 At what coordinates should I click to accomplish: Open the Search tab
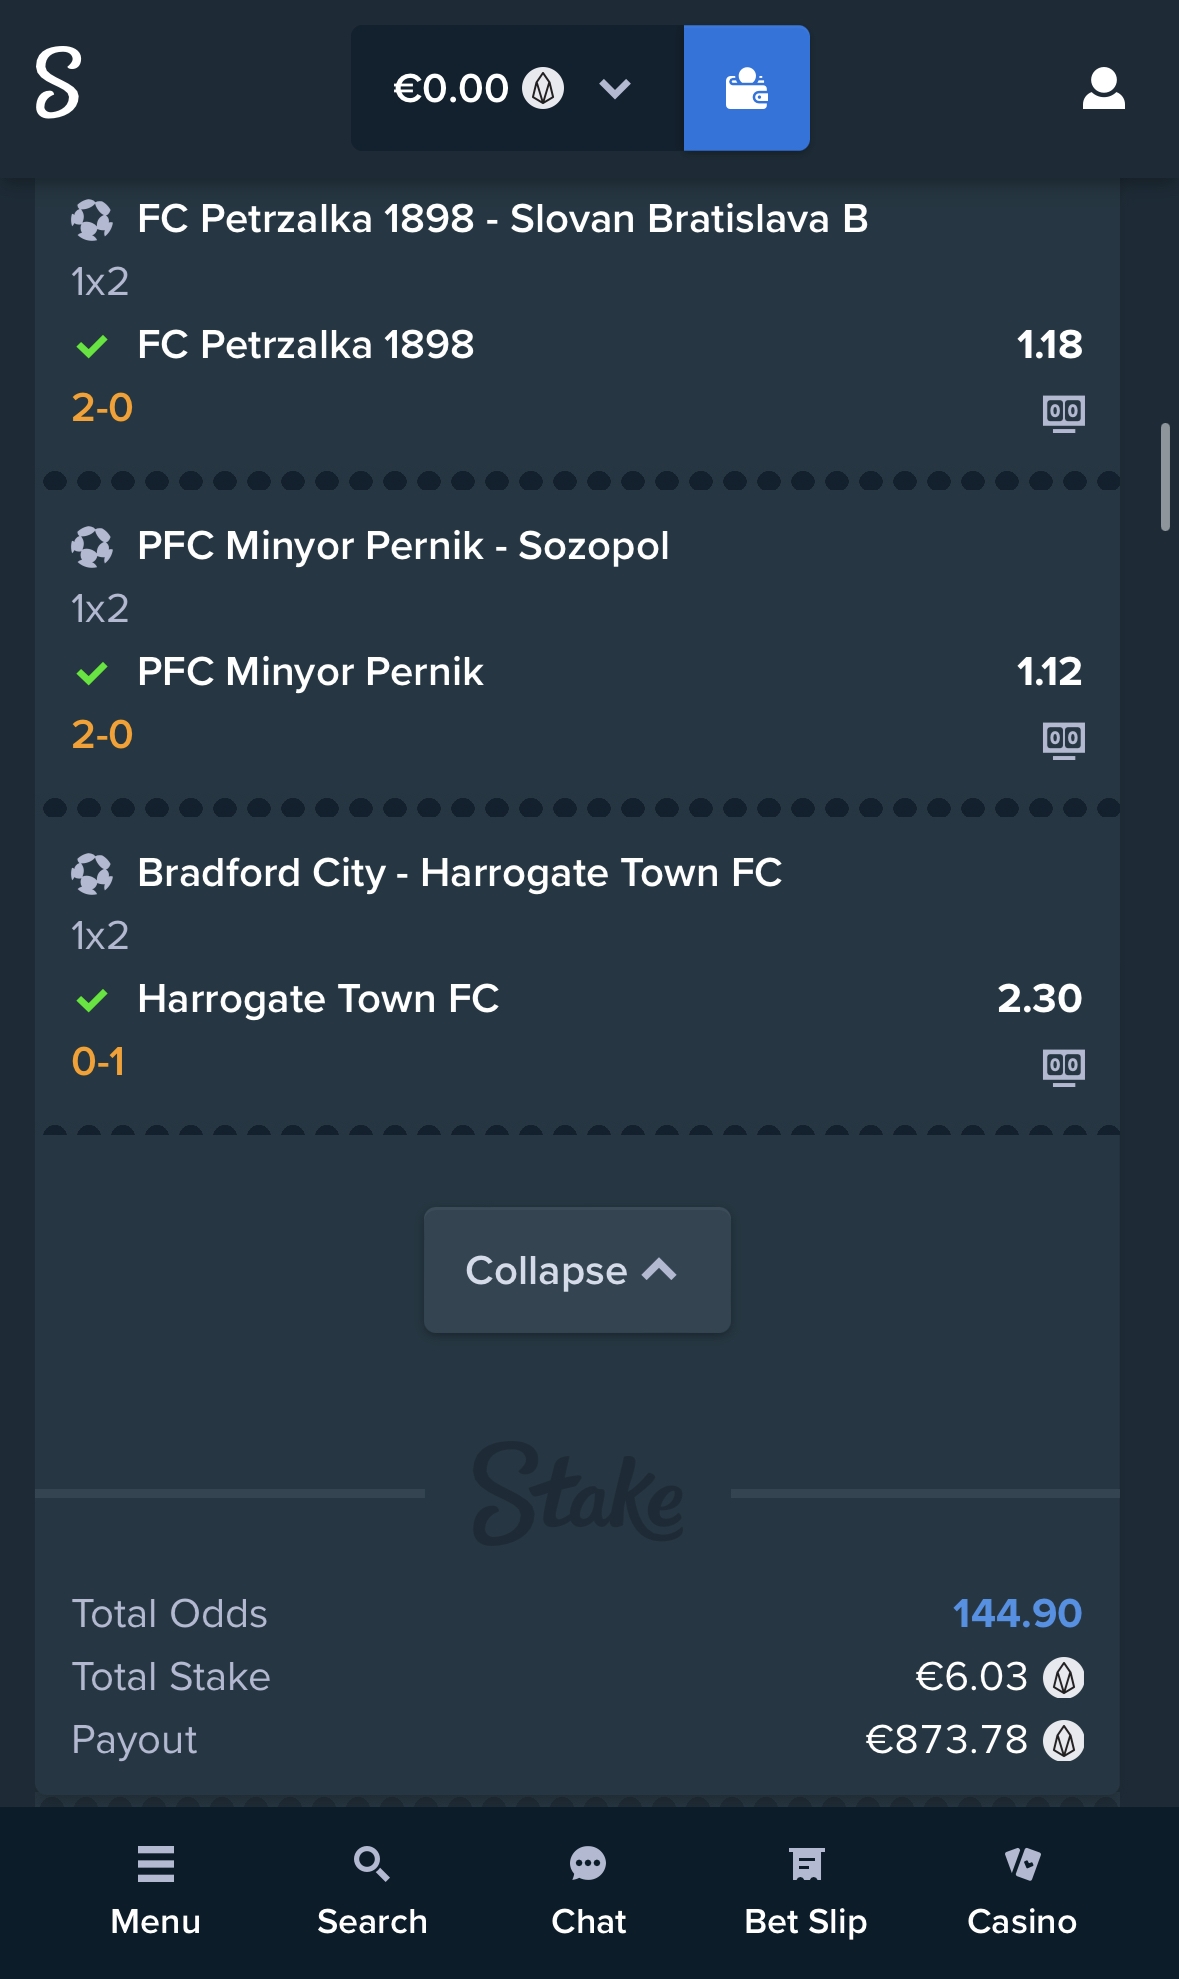pos(372,1891)
